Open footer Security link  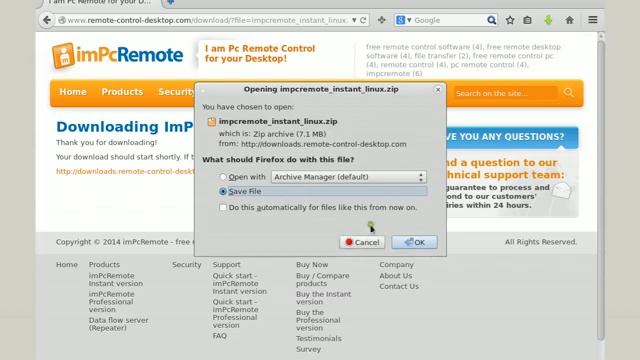point(187,264)
